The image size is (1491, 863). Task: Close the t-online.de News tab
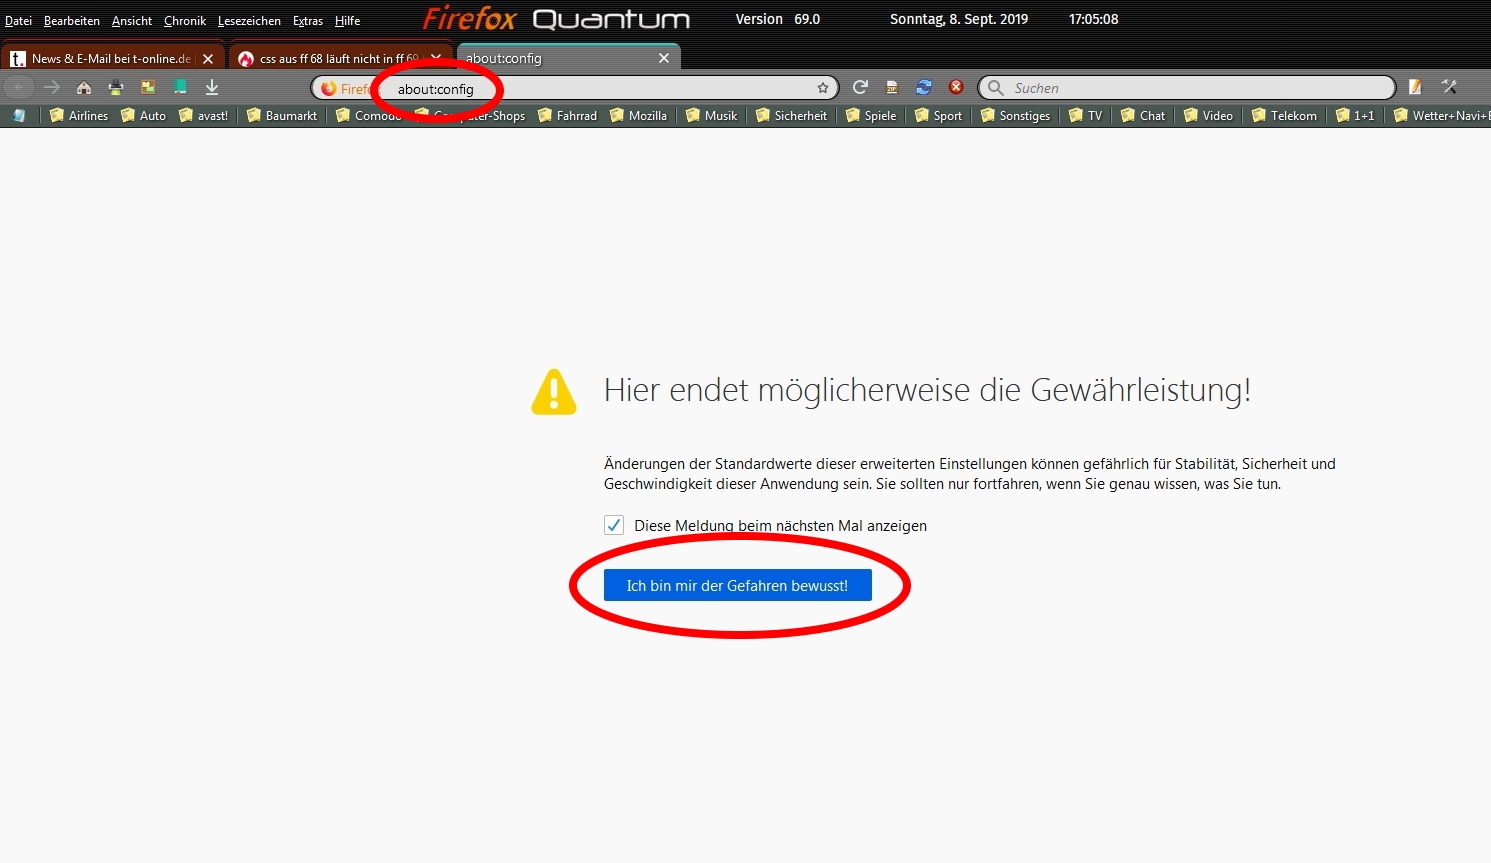(208, 59)
